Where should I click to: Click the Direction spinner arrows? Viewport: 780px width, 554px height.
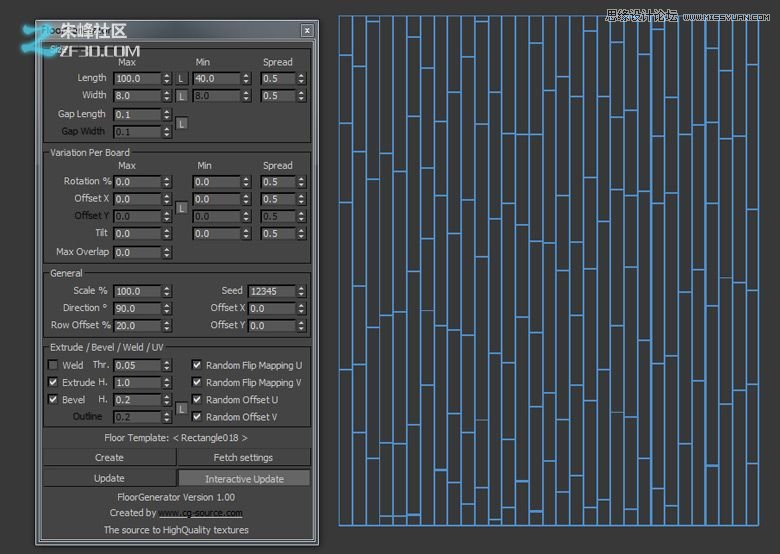167,309
